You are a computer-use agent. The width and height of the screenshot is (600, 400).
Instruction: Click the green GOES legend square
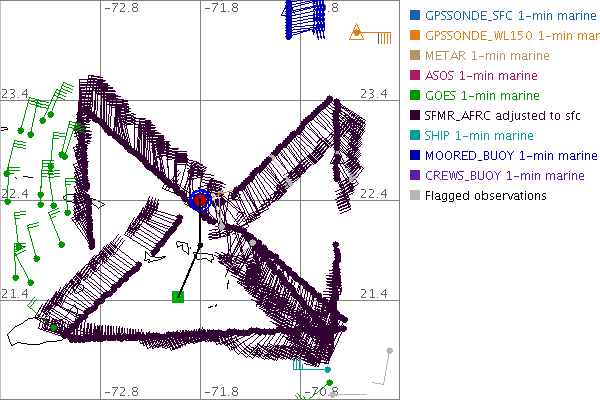click(x=415, y=96)
